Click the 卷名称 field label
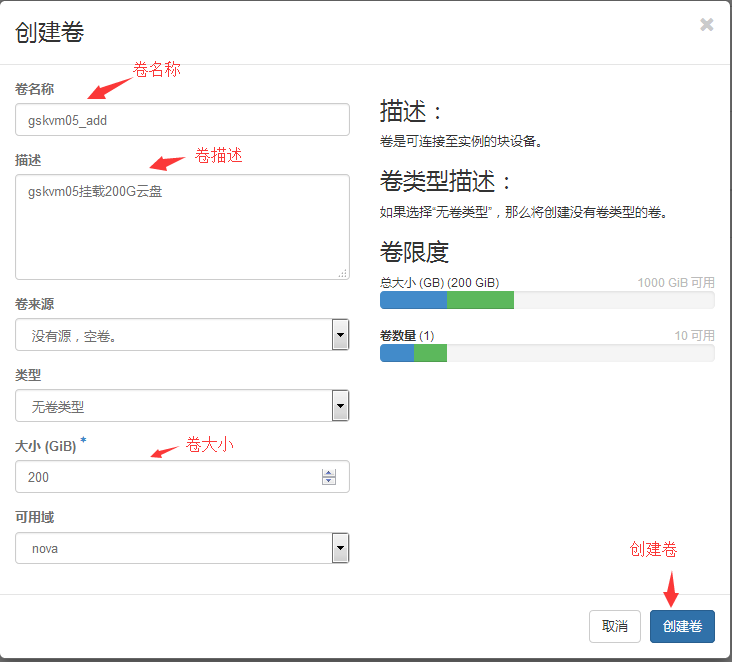The width and height of the screenshot is (732, 662). point(35,89)
